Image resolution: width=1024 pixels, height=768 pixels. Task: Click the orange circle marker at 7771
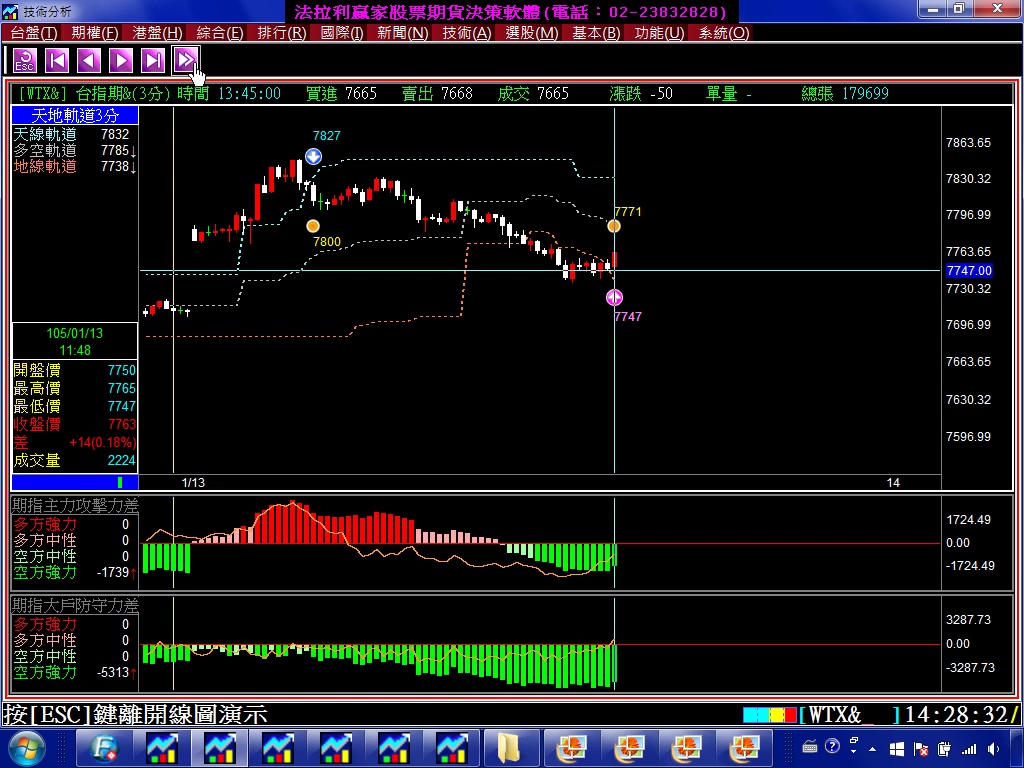pos(614,226)
